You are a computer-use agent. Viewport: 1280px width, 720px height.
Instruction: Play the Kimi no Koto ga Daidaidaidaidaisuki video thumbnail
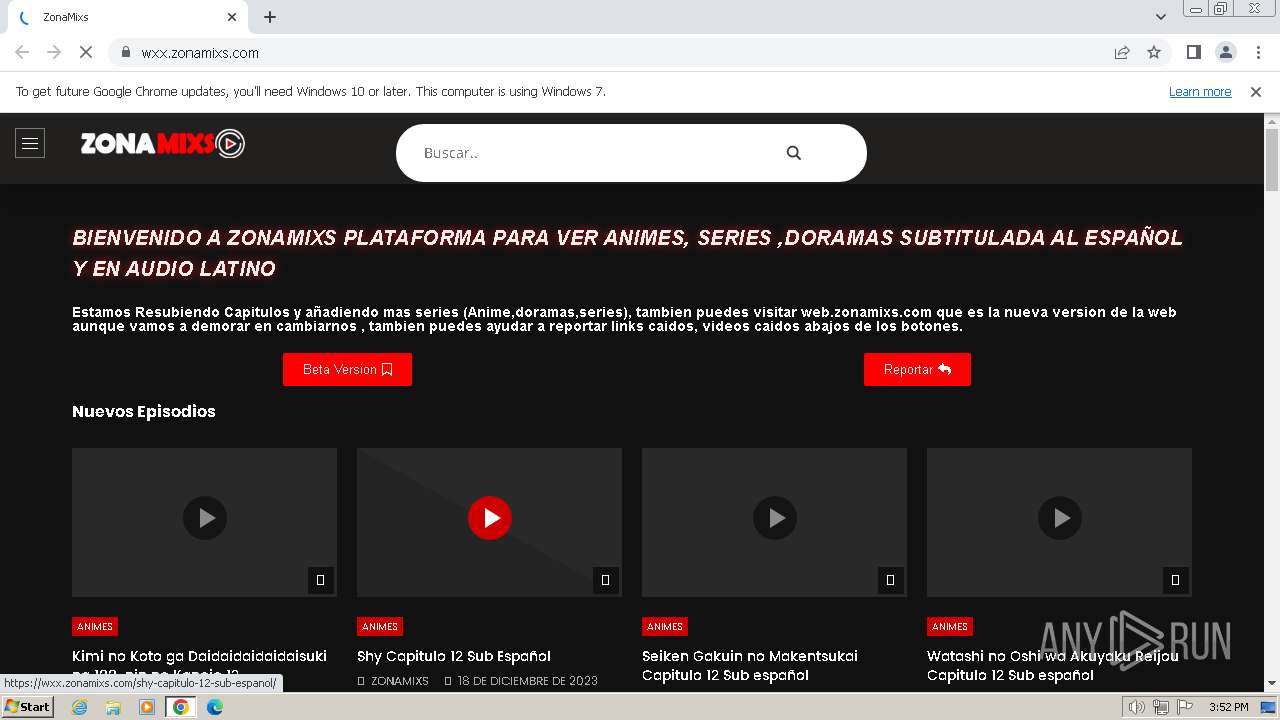[x=205, y=518]
